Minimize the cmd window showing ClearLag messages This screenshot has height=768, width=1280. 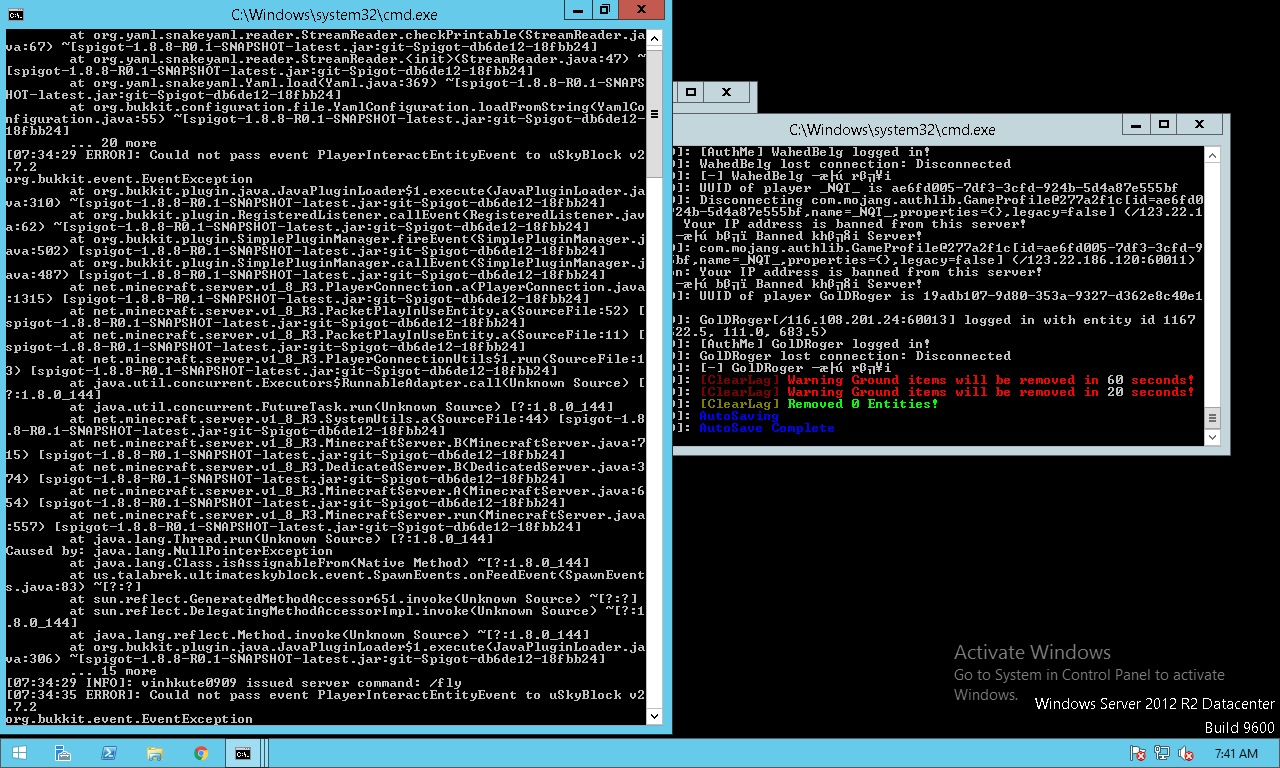point(1136,125)
